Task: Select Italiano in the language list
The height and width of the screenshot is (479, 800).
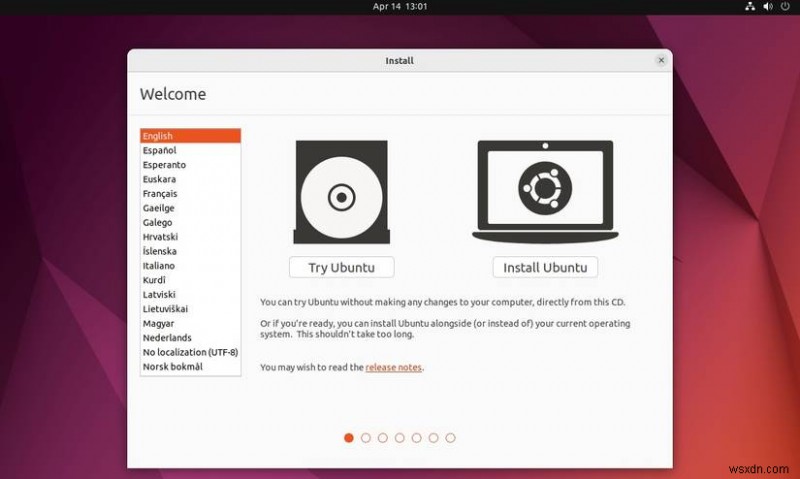Action: (190, 265)
